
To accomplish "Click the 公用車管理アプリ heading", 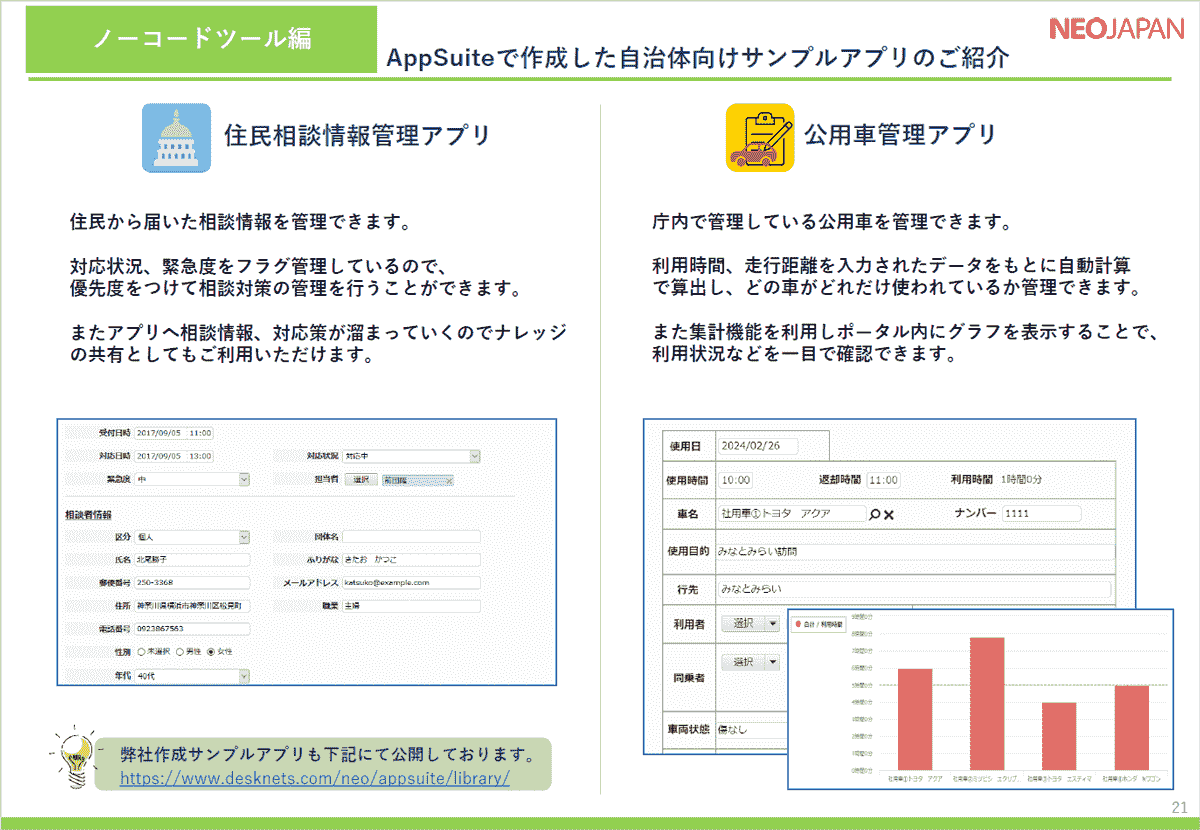I will pyautogui.click(x=902, y=136).
